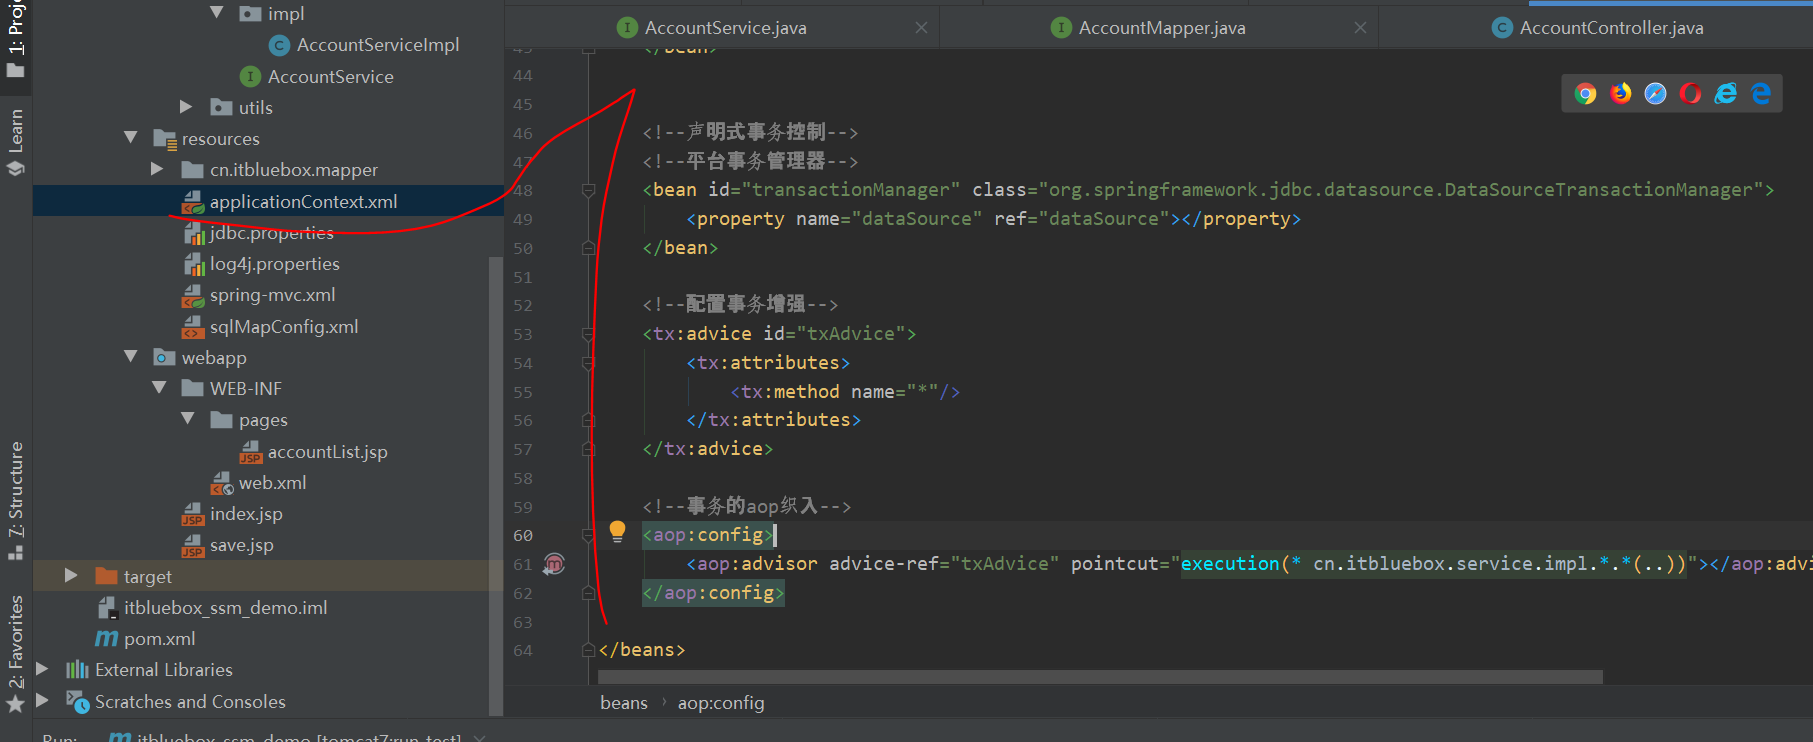Screen dimensions: 1813x742
Task: Collapse the webapp folder
Action: pos(130,356)
